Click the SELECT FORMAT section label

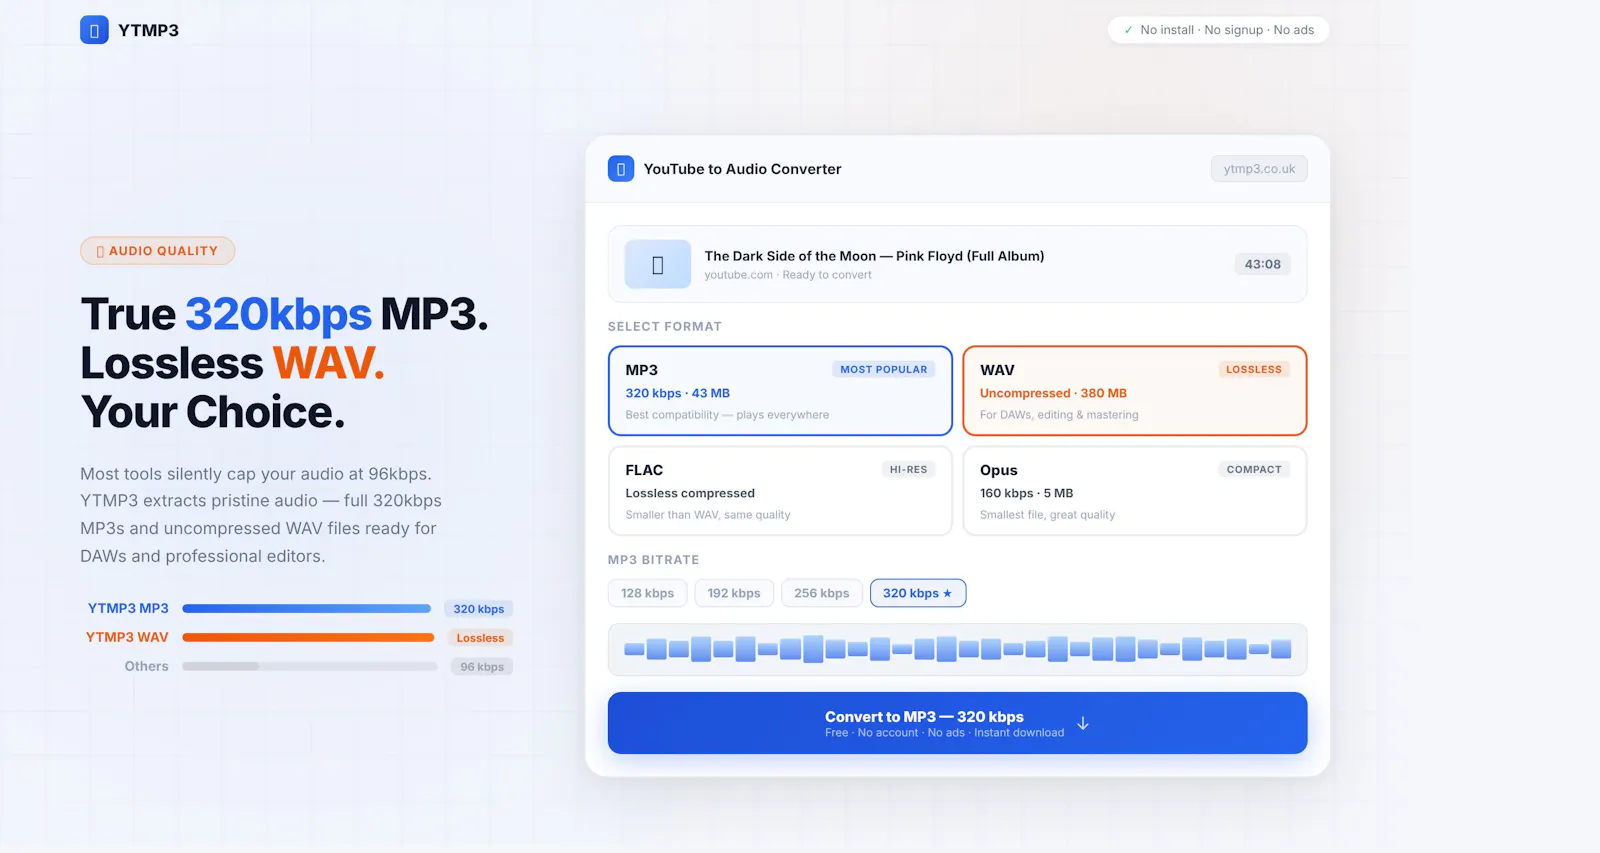(x=665, y=326)
